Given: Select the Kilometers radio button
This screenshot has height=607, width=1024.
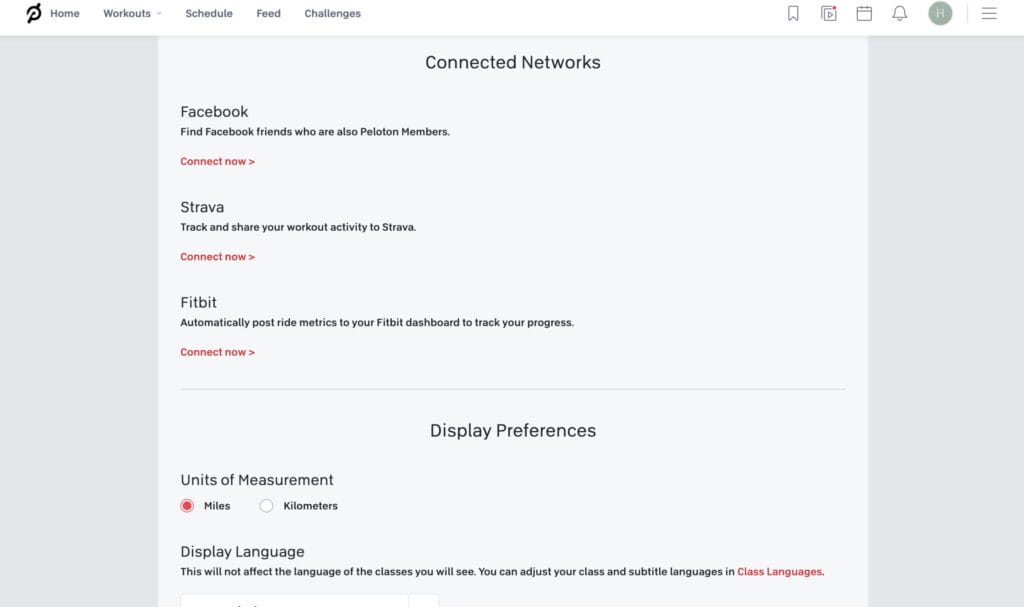Looking at the screenshot, I should pos(266,506).
